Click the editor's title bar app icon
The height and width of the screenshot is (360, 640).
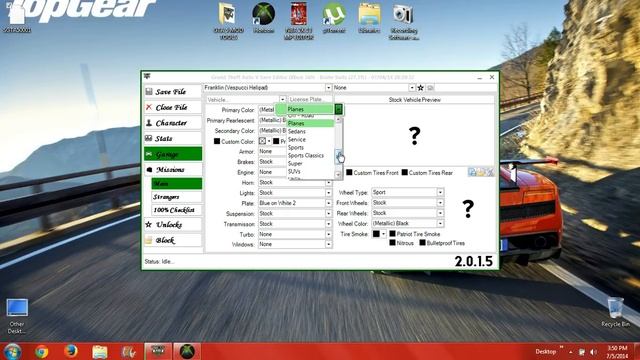click(x=147, y=76)
